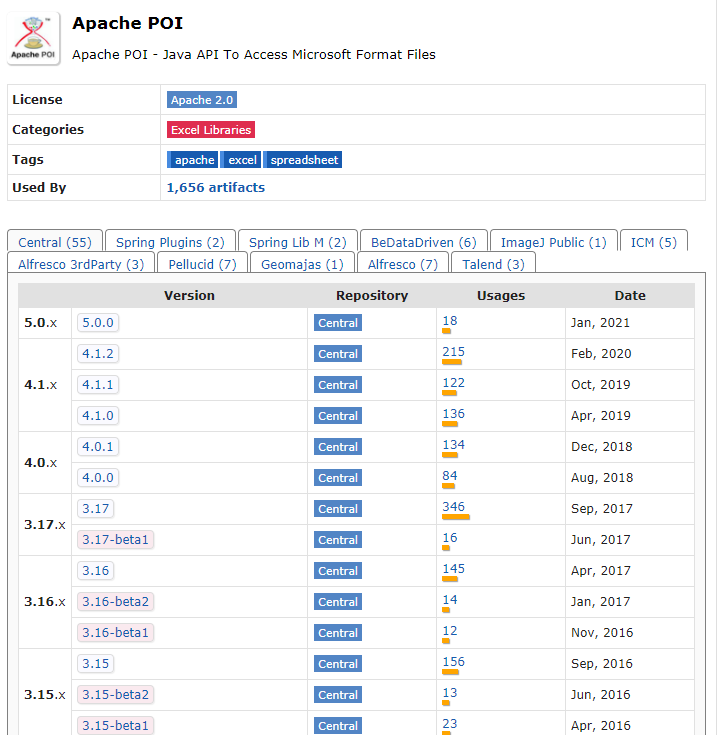The width and height of the screenshot is (717, 735).
Task: Open version 4.0.1
Action: [97, 446]
